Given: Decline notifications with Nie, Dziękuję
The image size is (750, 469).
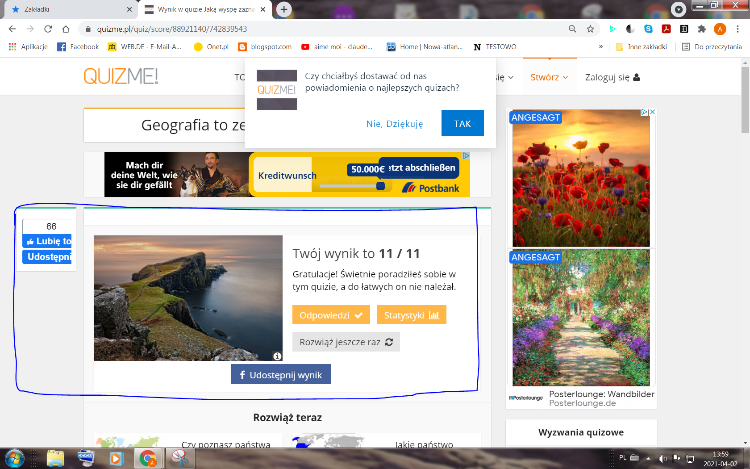Looking at the screenshot, I should pyautogui.click(x=394, y=124).
